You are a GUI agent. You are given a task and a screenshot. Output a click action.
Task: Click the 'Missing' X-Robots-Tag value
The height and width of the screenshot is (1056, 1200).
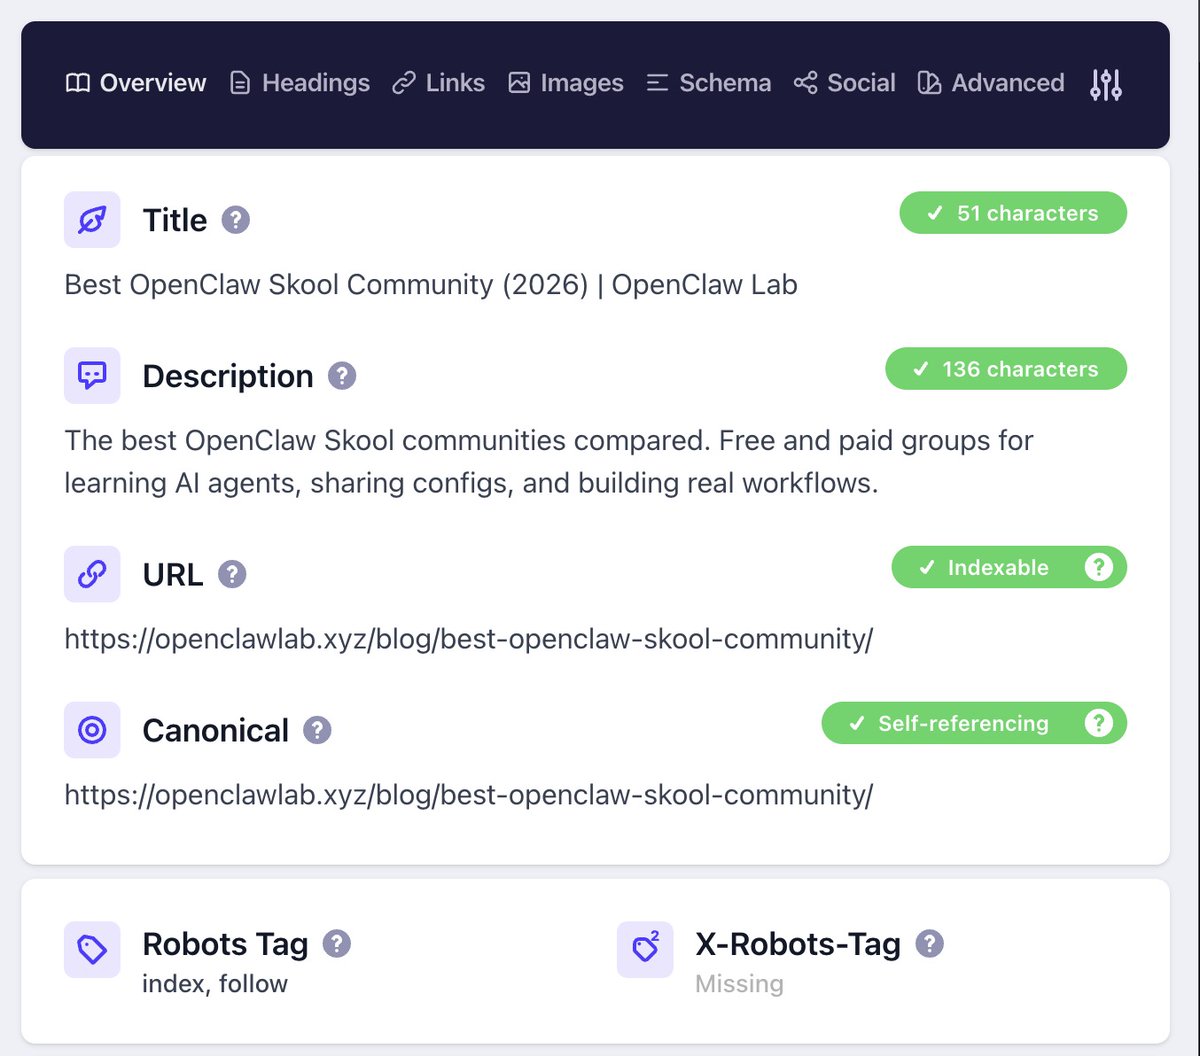pos(739,984)
